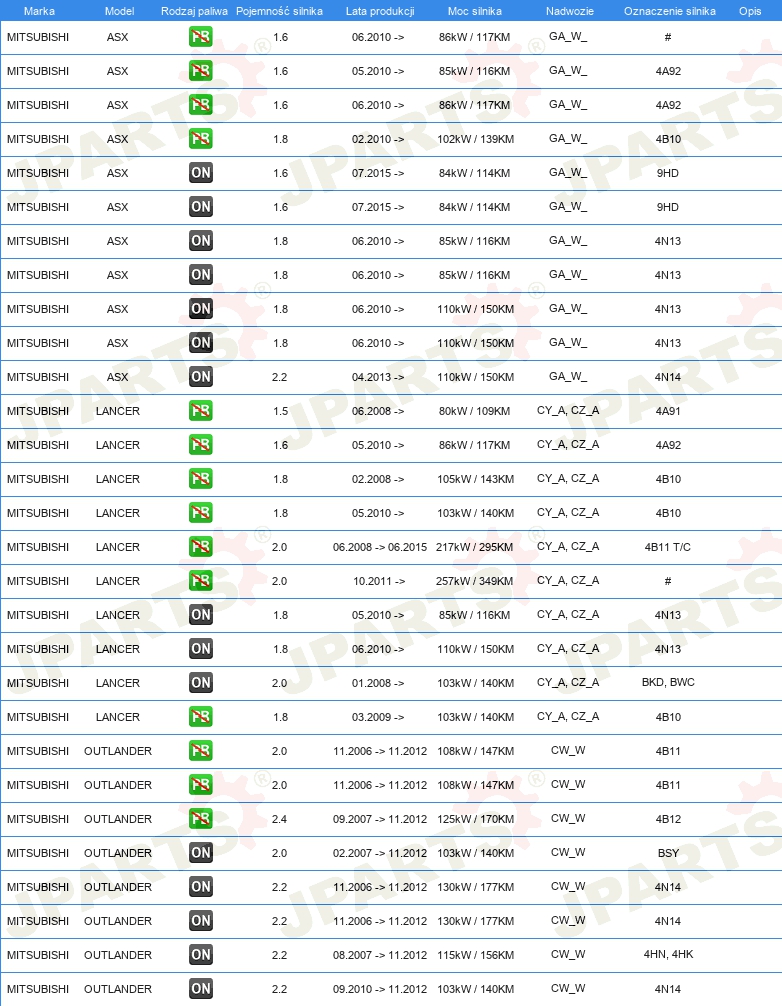782x1006 pixels.
Task: Select the 217kW / 295KM power cell
Action: point(475,547)
